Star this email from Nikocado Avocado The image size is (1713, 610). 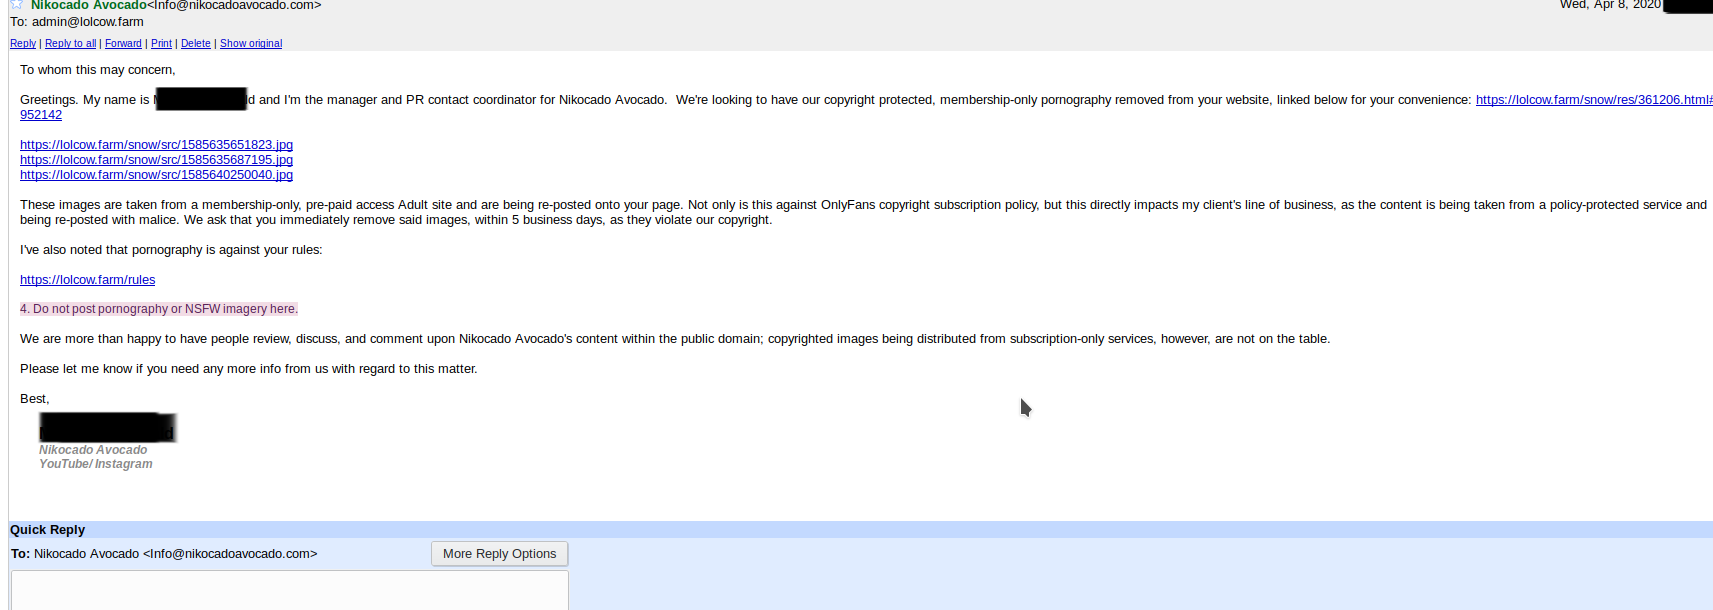[17, 4]
